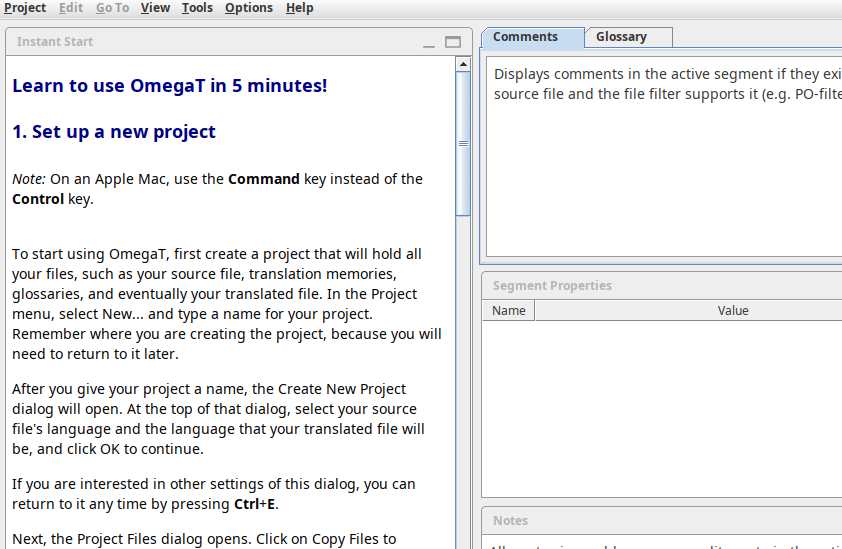
Task: Click the Value column header in Segment Properties
Action: tap(732, 311)
